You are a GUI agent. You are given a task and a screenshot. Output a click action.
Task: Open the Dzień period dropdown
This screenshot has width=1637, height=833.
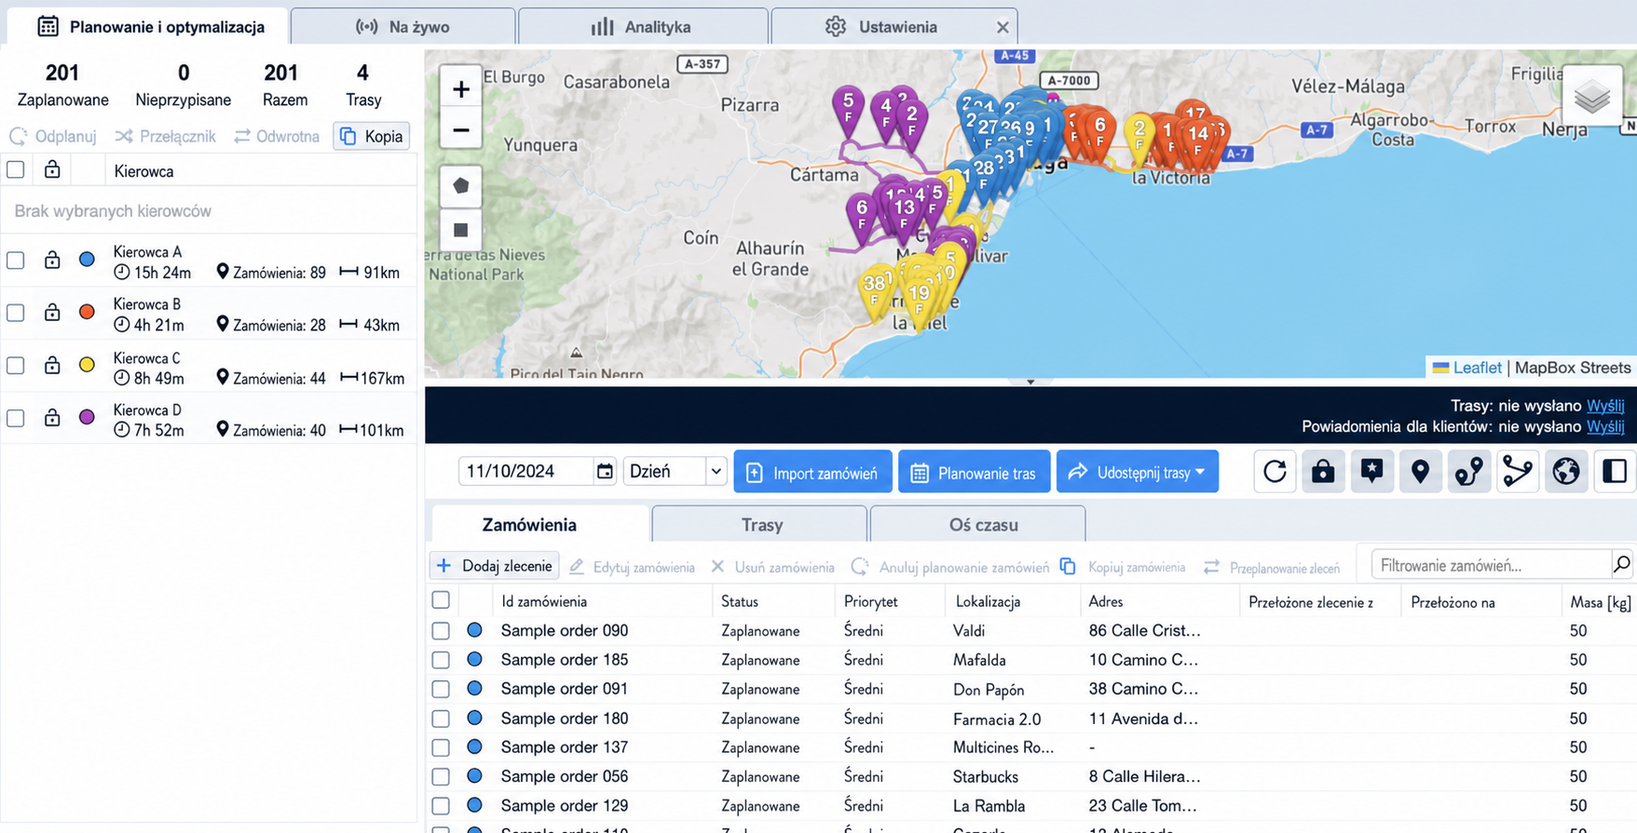pyautogui.click(x=675, y=471)
